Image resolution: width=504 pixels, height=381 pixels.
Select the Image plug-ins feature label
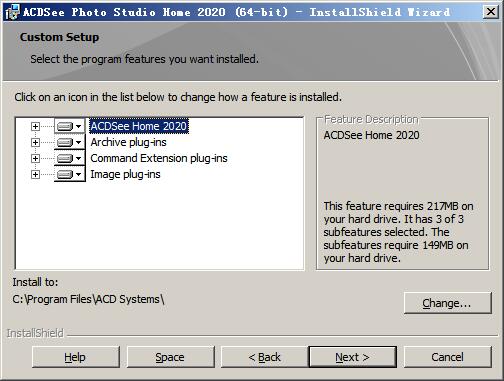pos(125,174)
